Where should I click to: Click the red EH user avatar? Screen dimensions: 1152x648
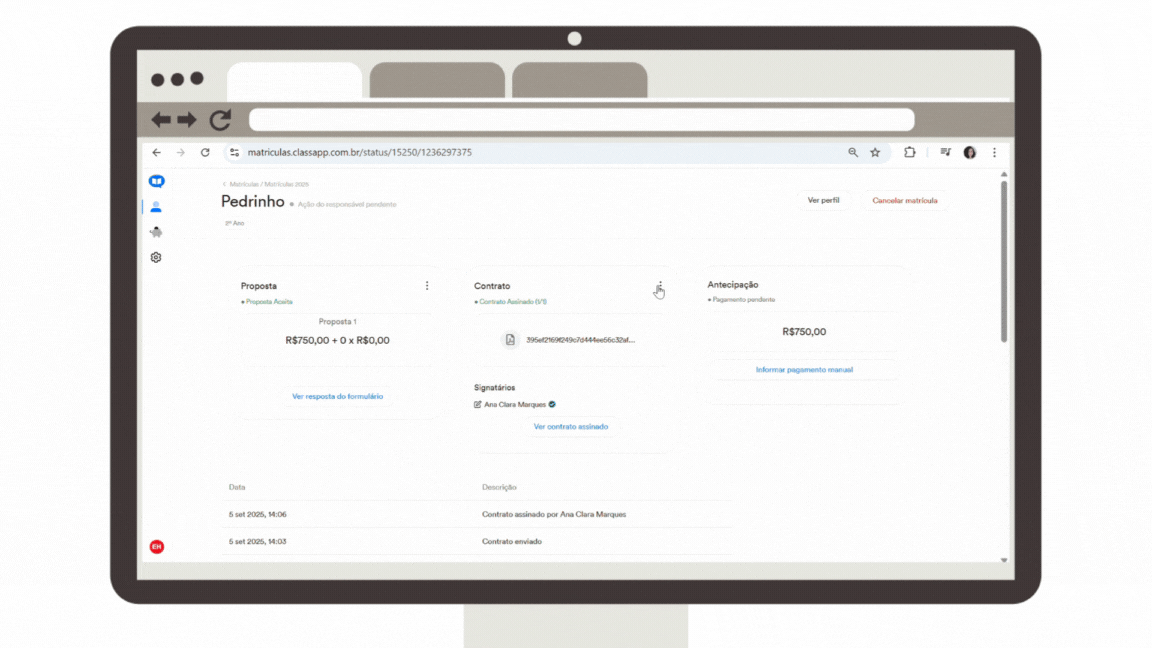point(156,547)
